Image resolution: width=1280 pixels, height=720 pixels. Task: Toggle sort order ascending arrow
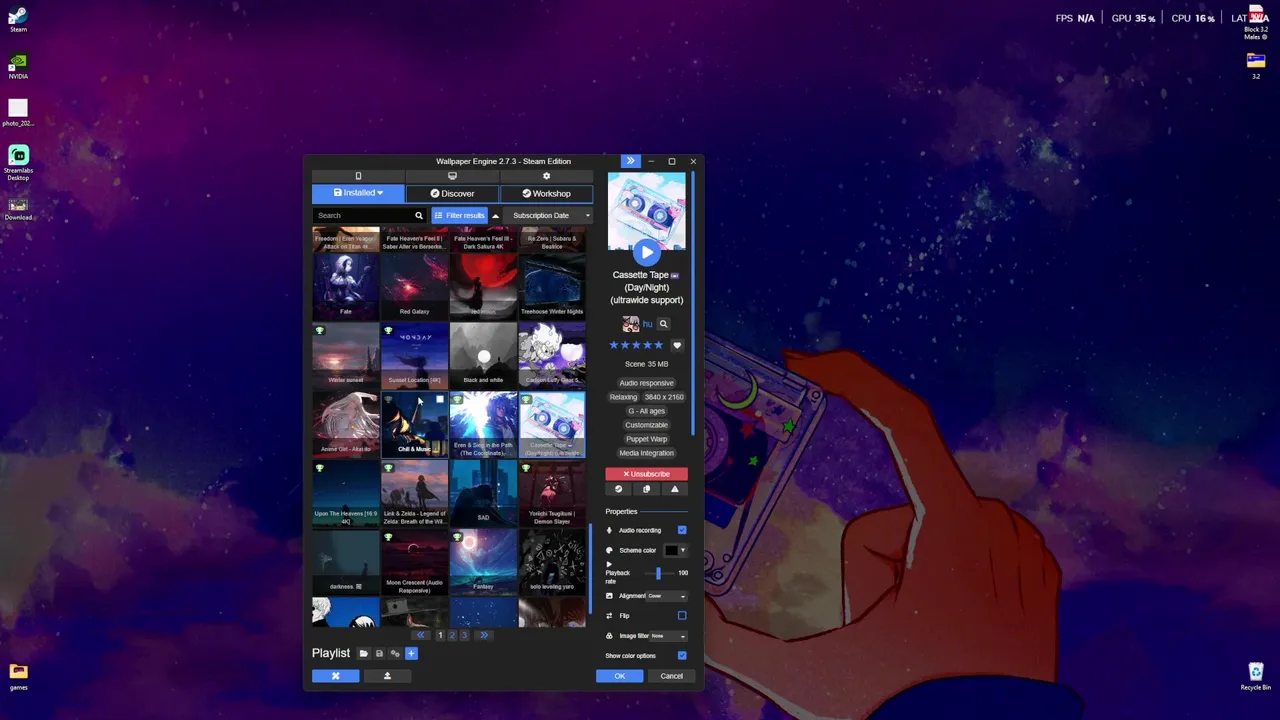(495, 215)
